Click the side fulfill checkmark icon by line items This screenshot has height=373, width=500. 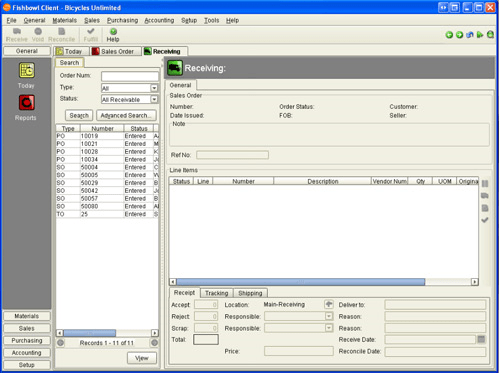(485, 220)
